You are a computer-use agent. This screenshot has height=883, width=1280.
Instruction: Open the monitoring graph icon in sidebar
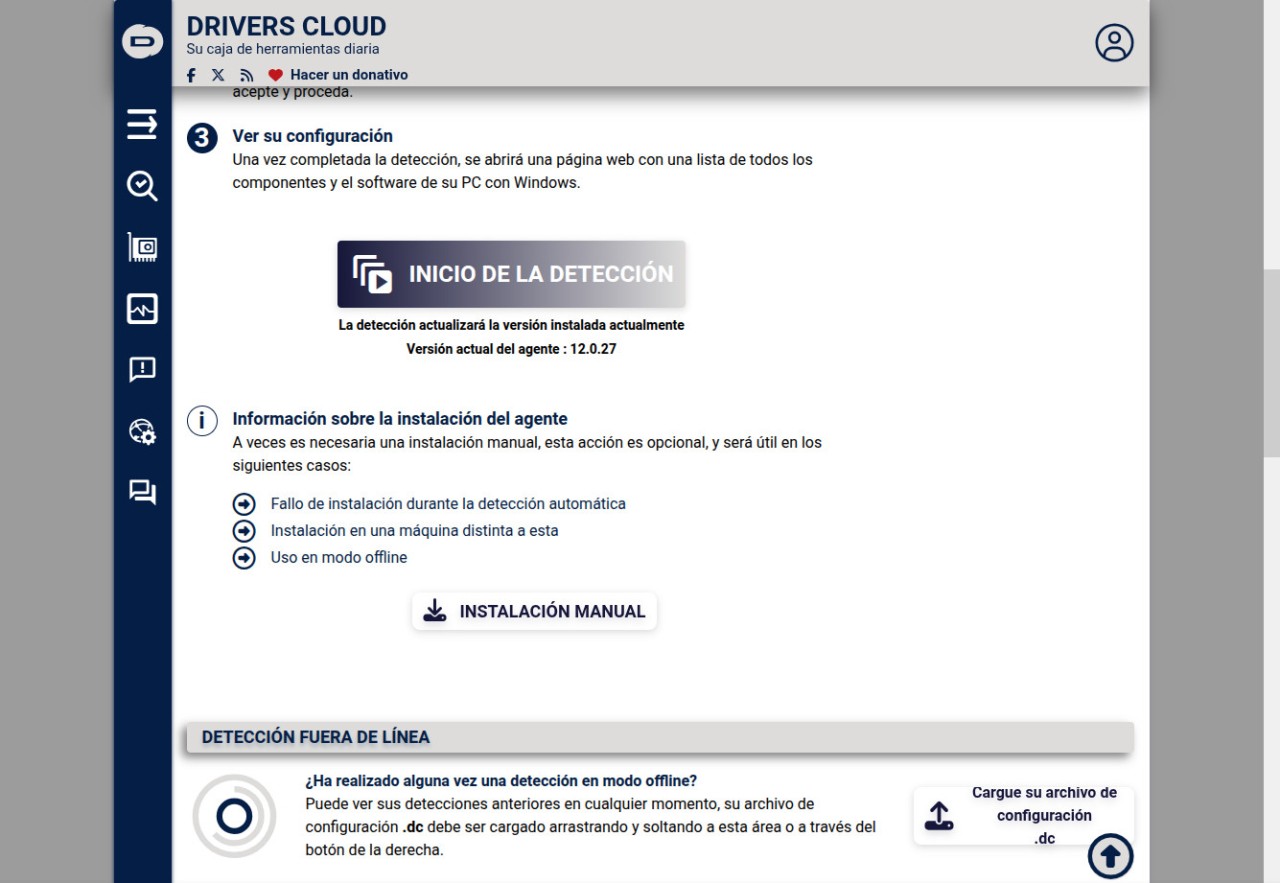(x=142, y=309)
